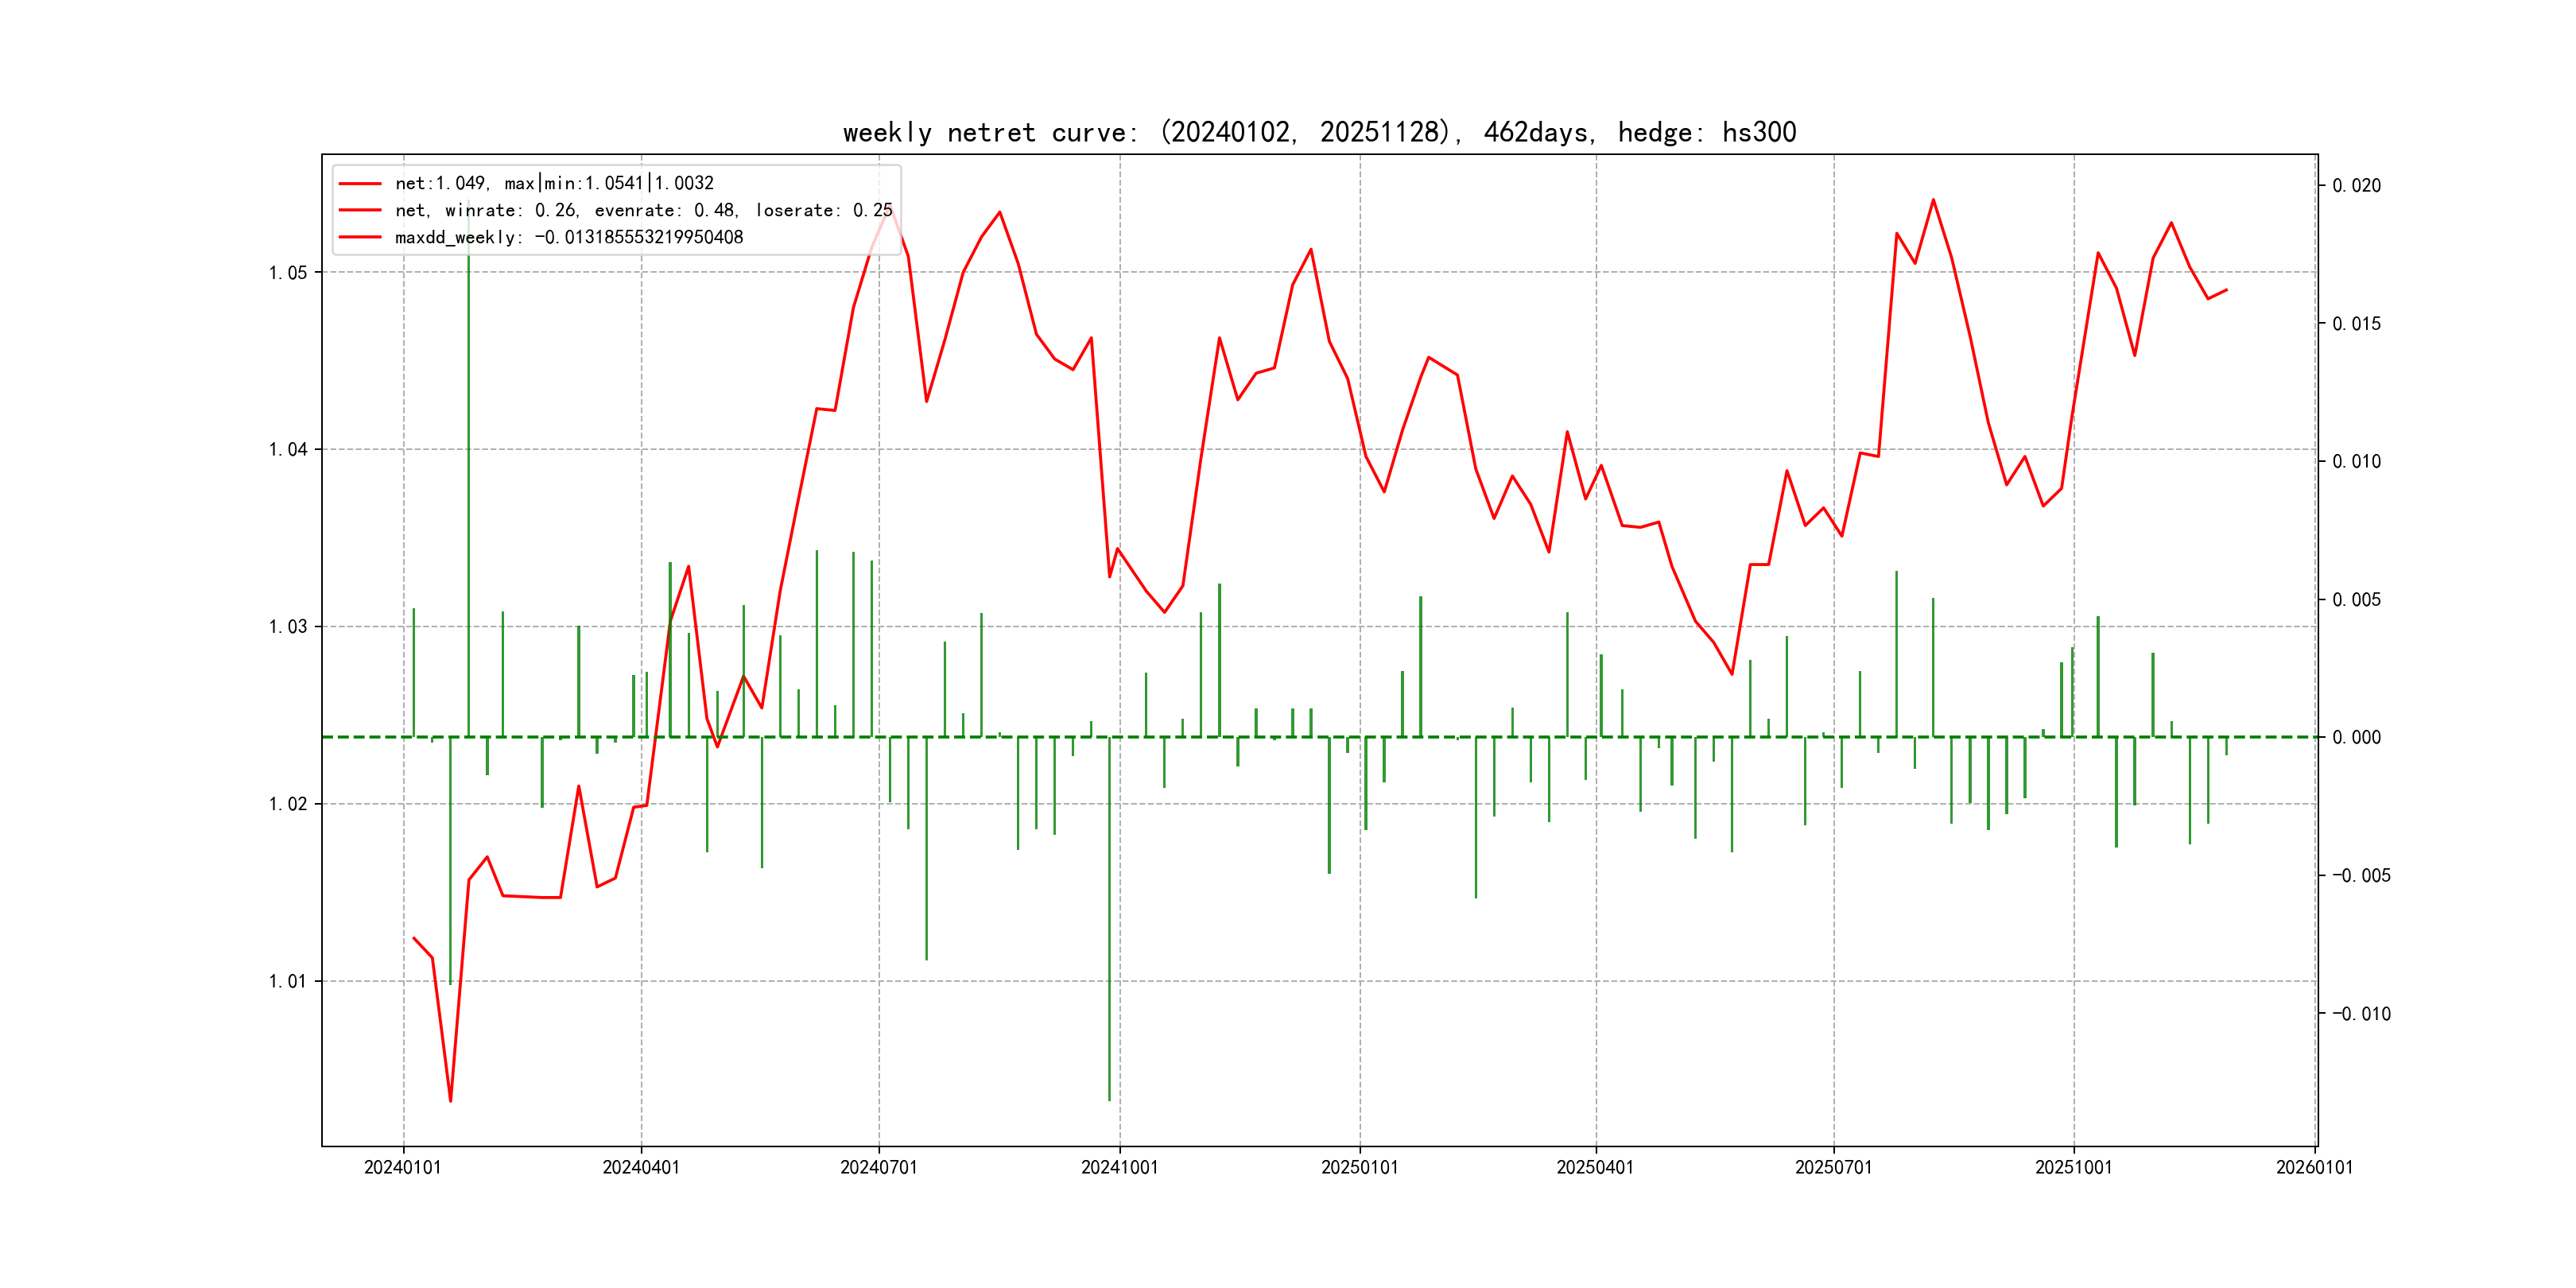2576x1288 pixels.
Task: Click the 20260101 x-axis tick label
Action: (x=2314, y=1167)
